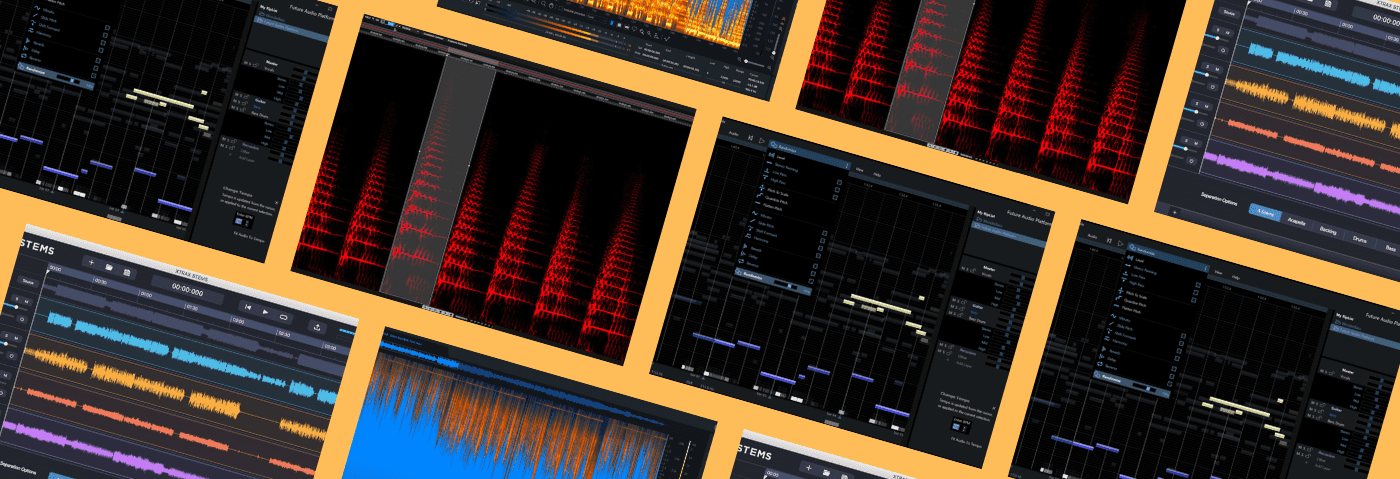Tick the Reverse checkbox in the center window effects list

coord(810,281)
